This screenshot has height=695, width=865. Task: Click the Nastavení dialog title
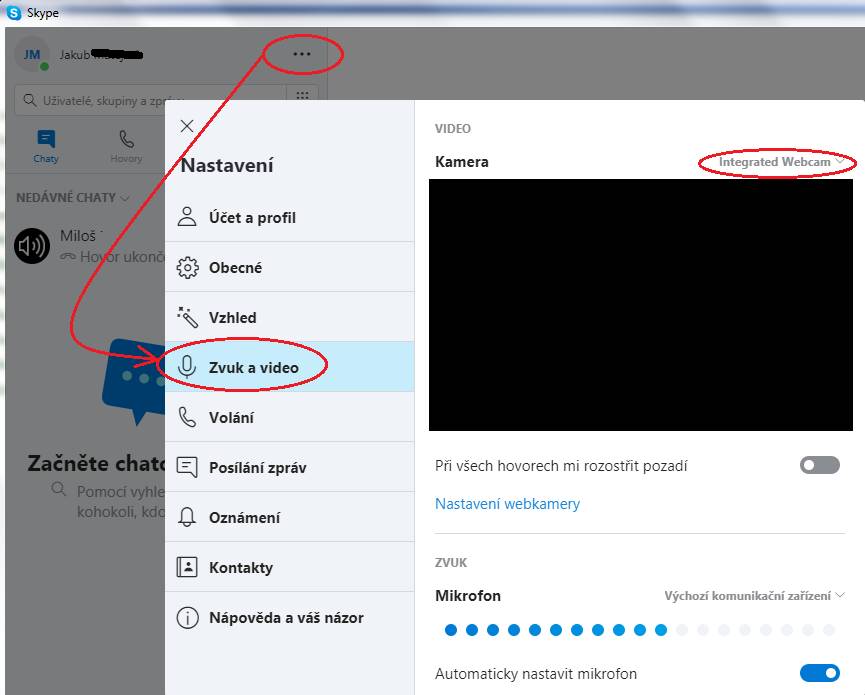(227, 165)
